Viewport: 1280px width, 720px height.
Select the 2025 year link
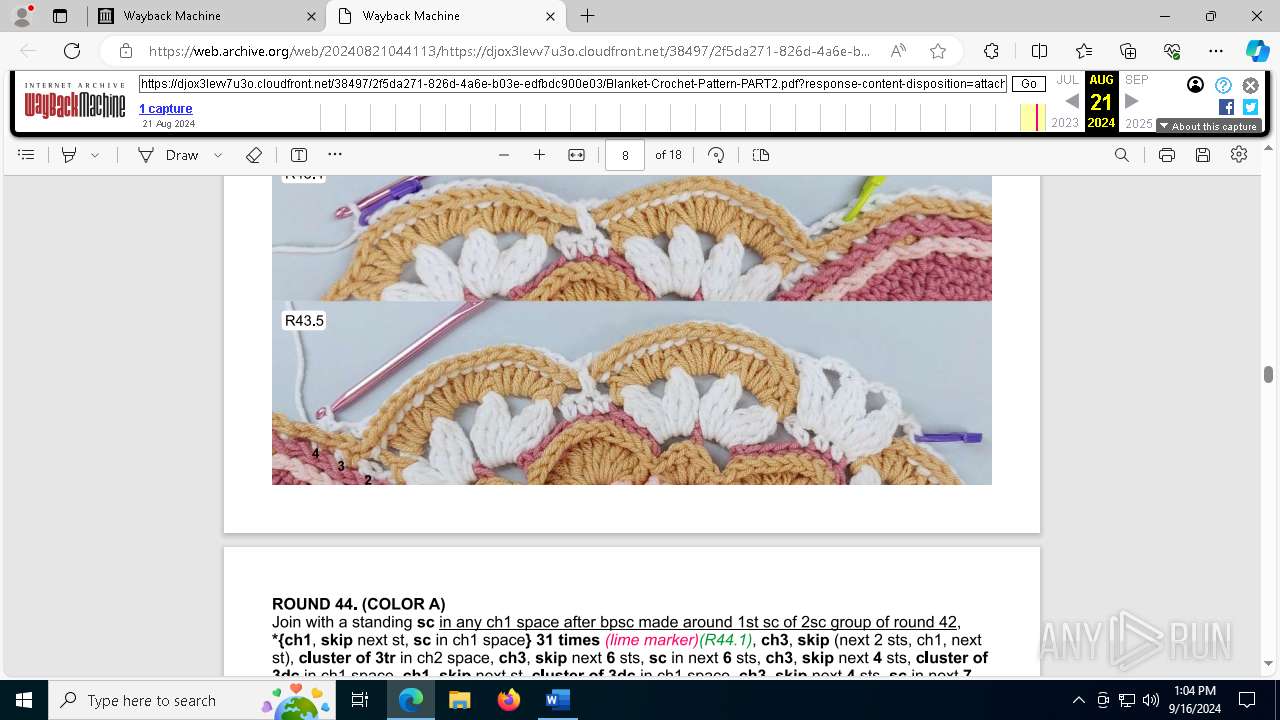click(1139, 123)
